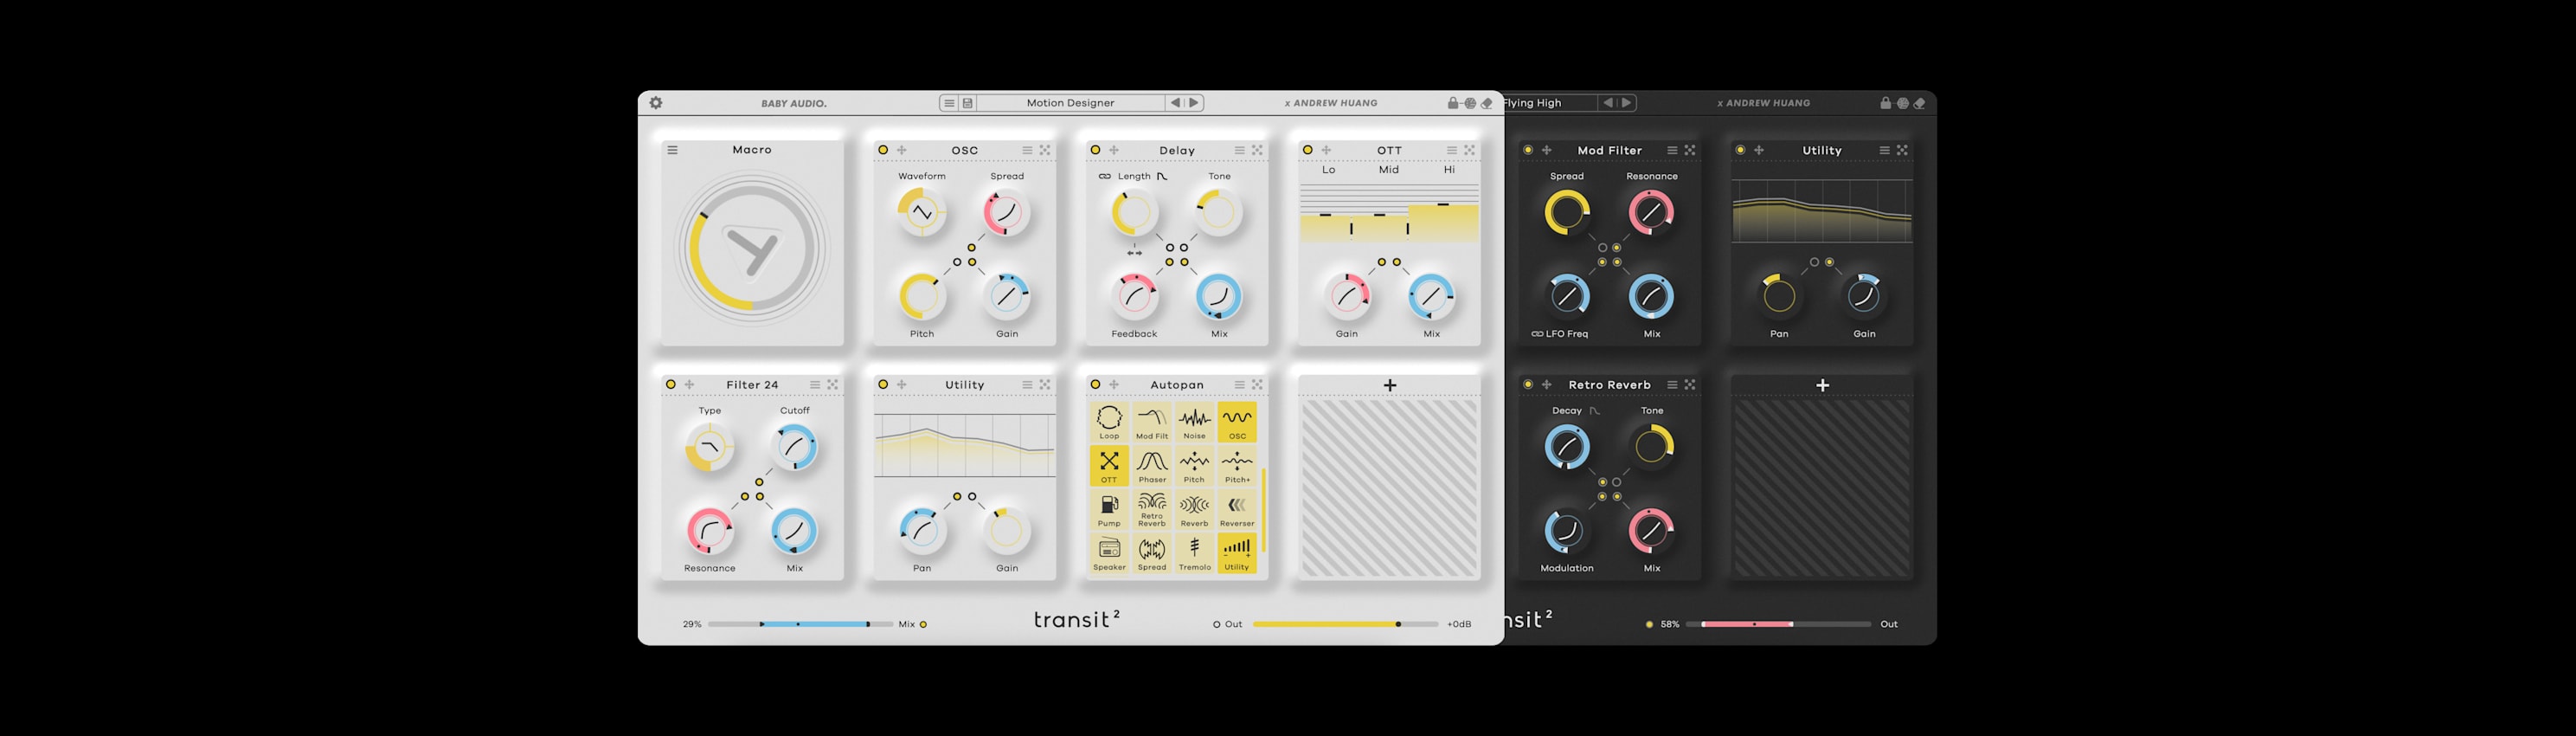Open the OSC module options menu
Viewport: 2576px width, 736px height.
[1027, 150]
